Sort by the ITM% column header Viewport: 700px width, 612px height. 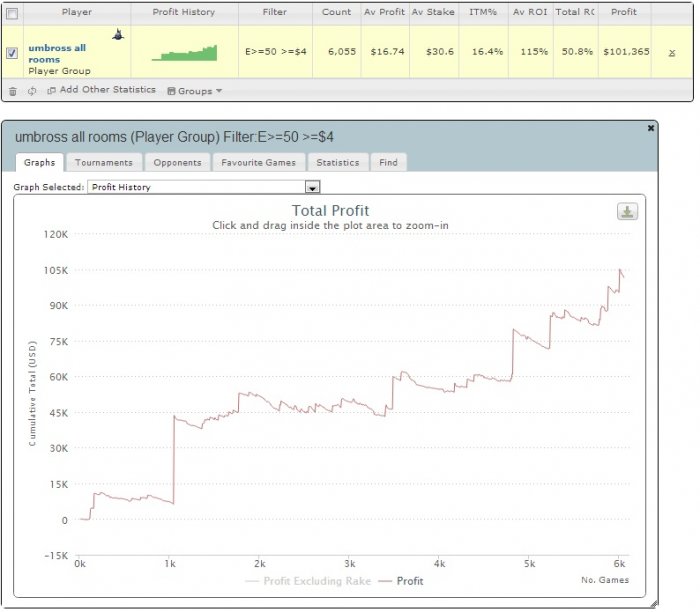click(483, 12)
